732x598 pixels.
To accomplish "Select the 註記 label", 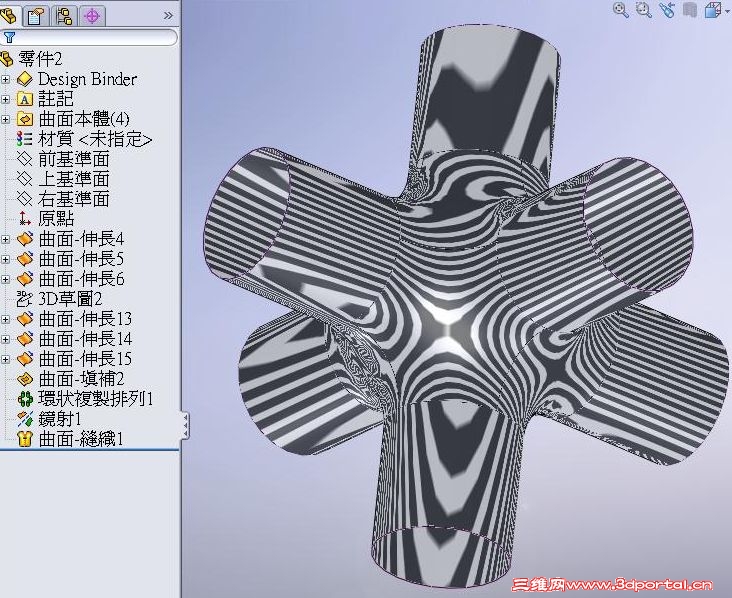I will (56, 99).
